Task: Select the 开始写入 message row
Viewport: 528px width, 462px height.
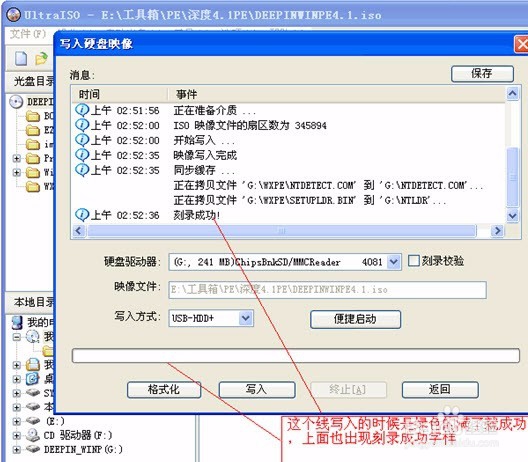Action: coord(289,140)
